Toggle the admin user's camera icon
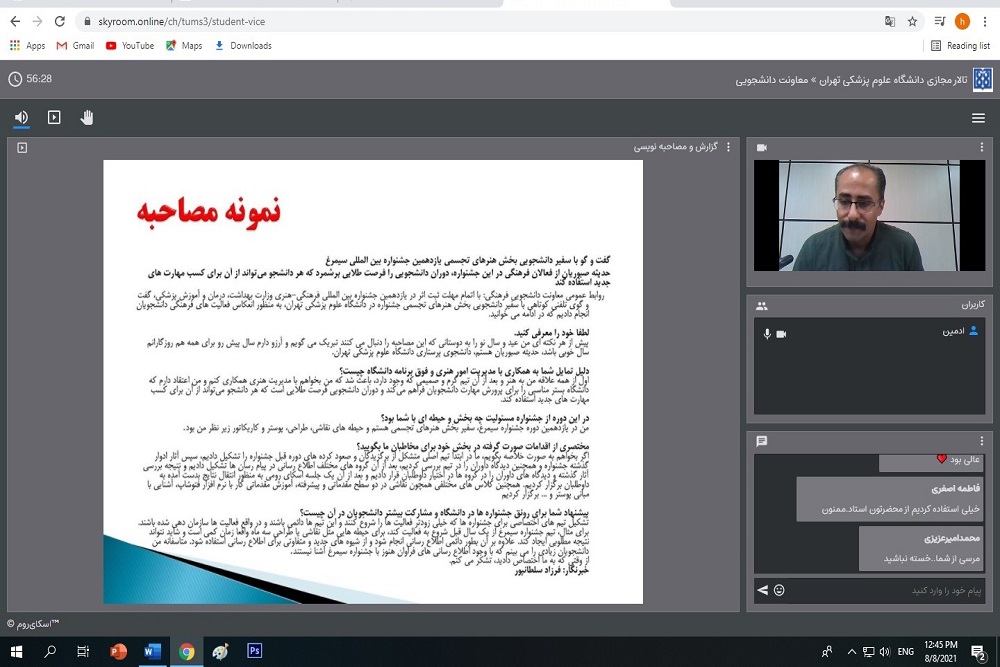1000x667 pixels. (782, 333)
